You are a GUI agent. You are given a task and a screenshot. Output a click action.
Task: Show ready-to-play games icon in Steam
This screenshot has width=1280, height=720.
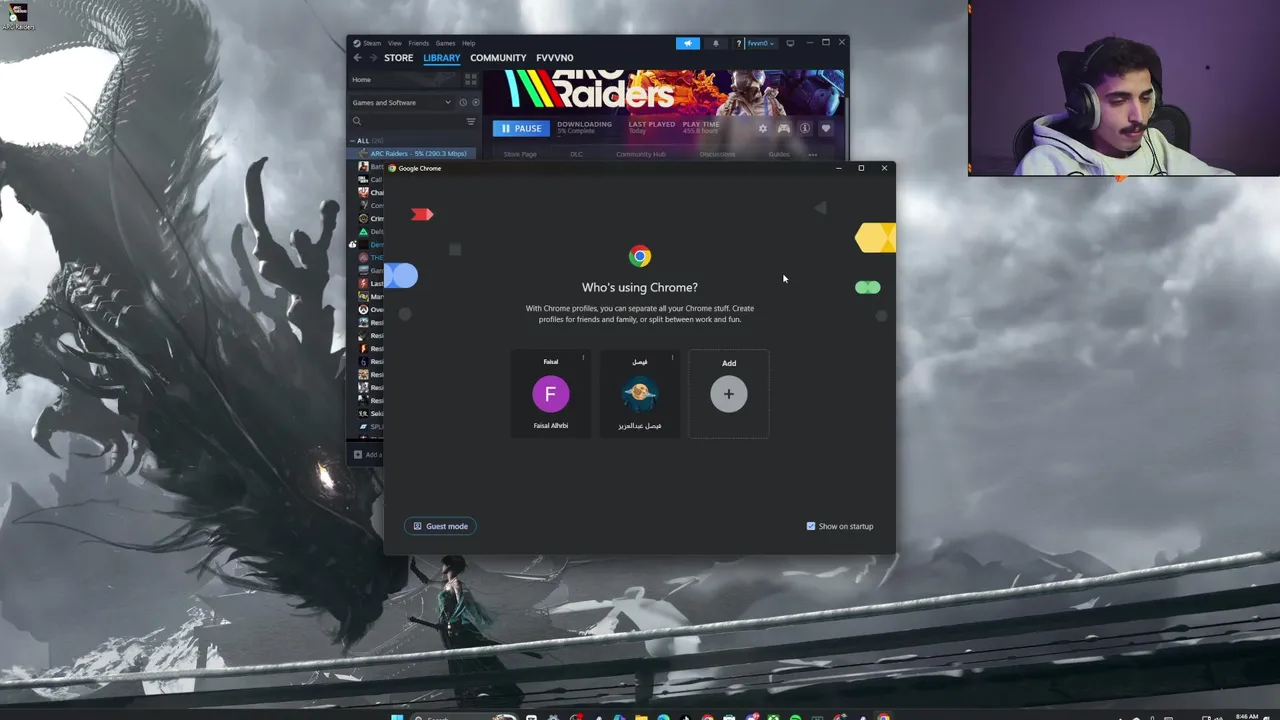pos(475,102)
